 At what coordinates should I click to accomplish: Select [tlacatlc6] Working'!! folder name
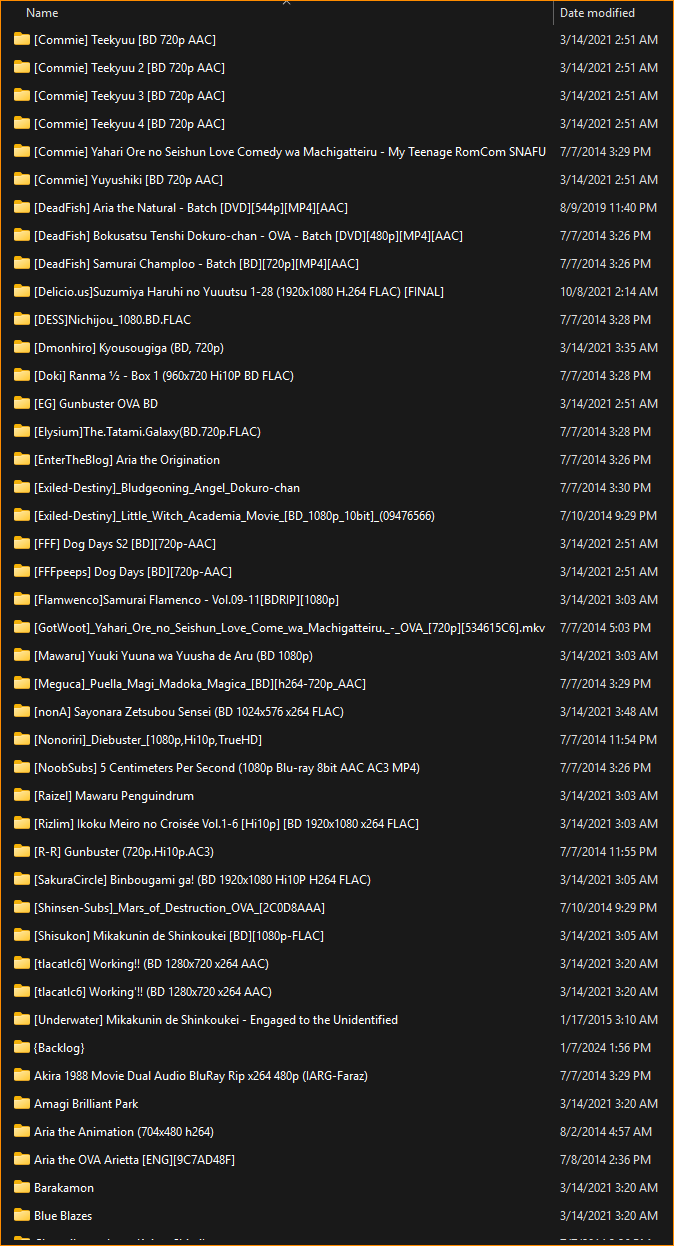[153, 992]
